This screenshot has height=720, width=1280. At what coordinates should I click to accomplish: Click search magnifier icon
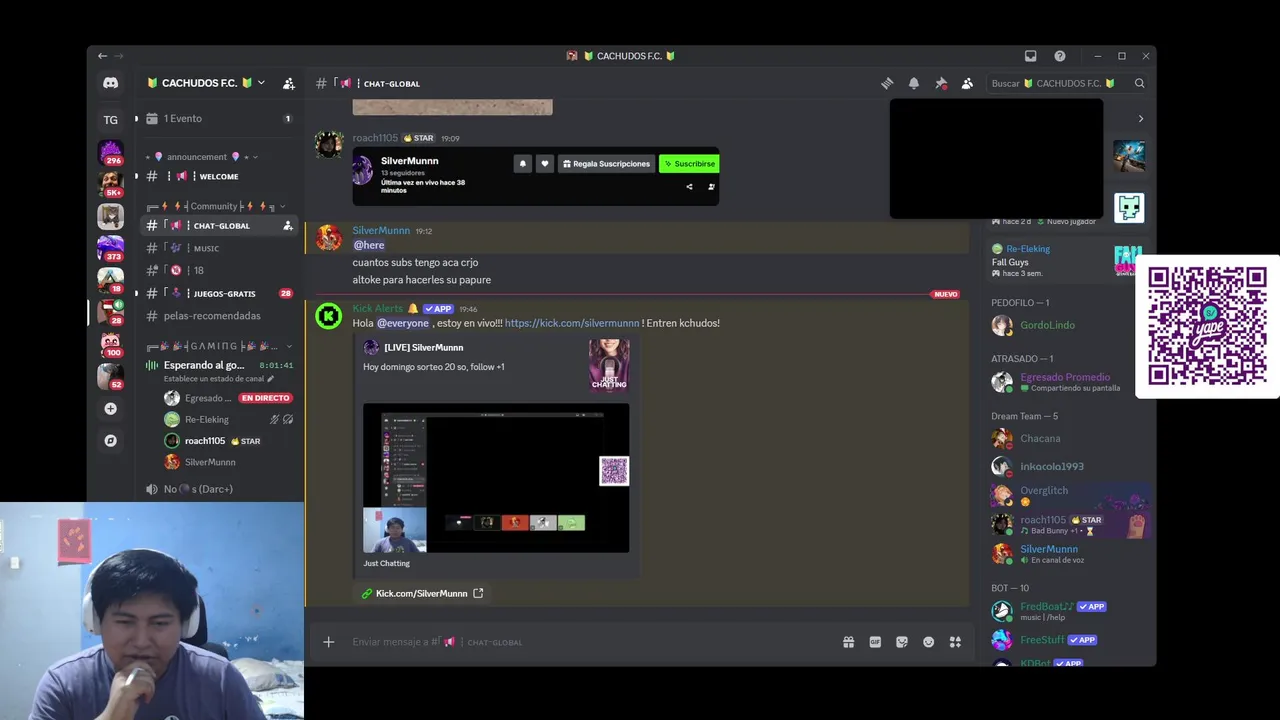tap(1139, 83)
